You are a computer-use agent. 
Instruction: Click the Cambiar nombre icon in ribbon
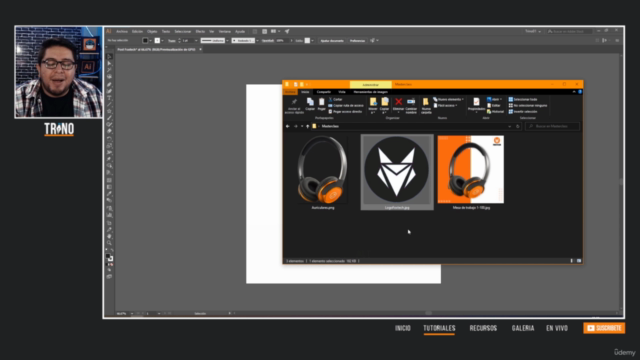click(411, 102)
